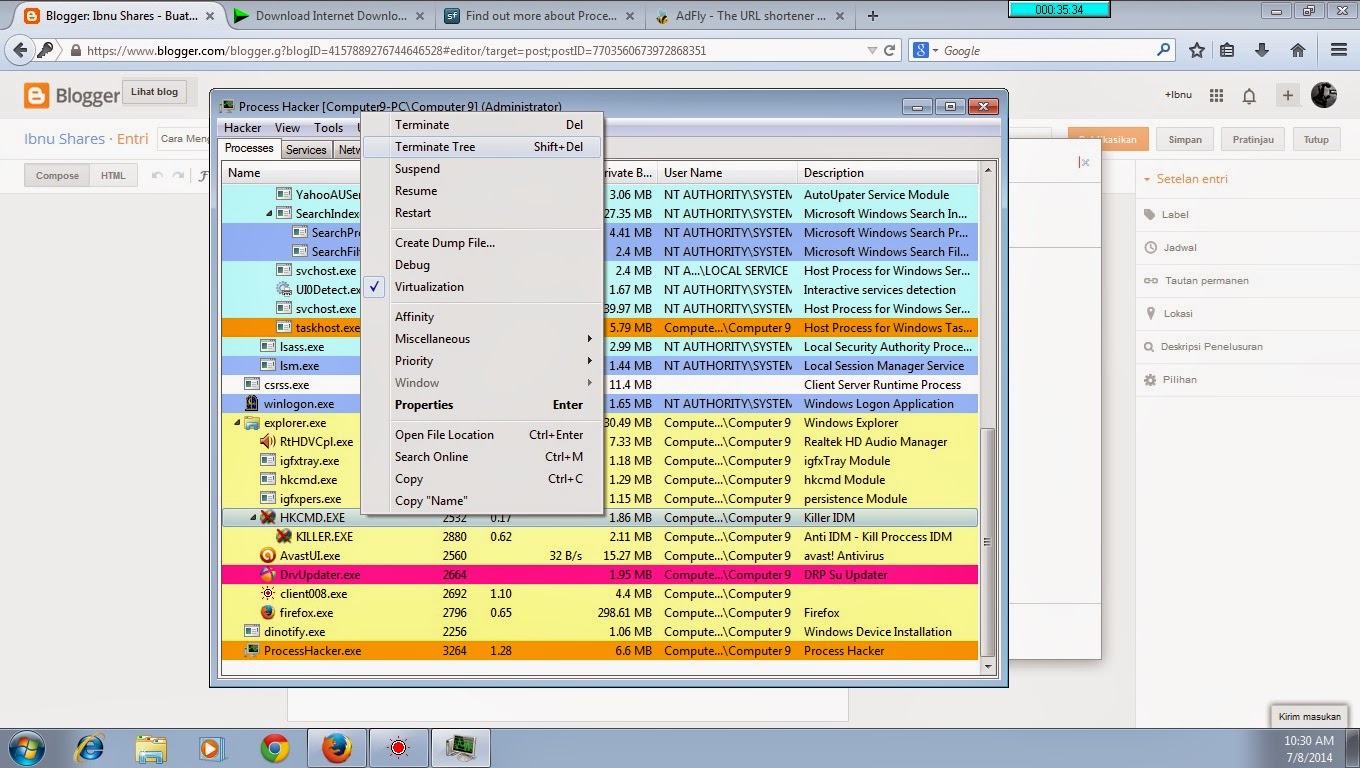Click the firefox.exe process icon
The height and width of the screenshot is (768, 1360).
268,613
